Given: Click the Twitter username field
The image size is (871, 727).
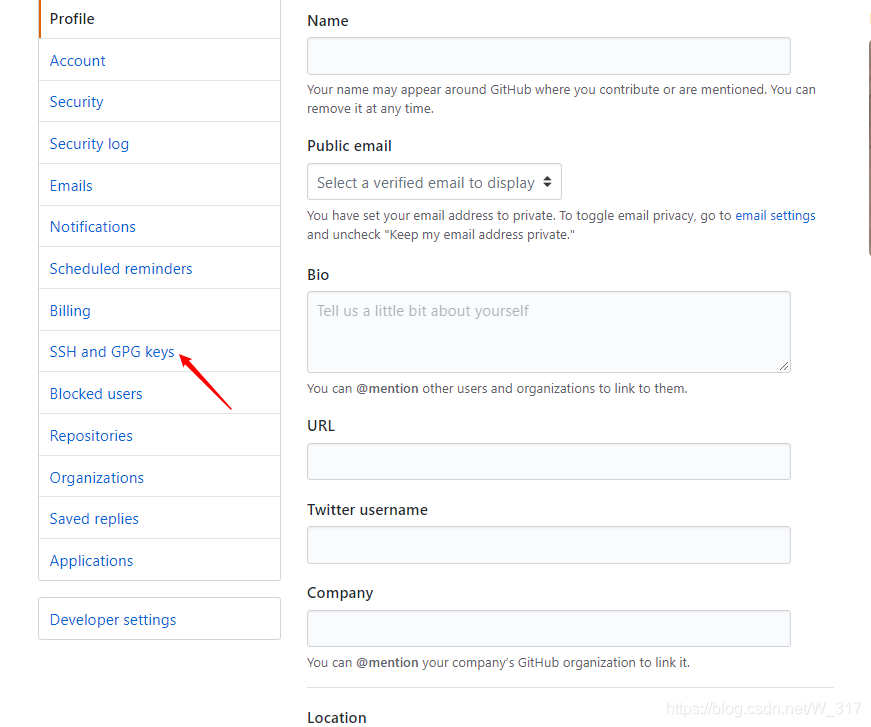Looking at the screenshot, I should coord(548,545).
